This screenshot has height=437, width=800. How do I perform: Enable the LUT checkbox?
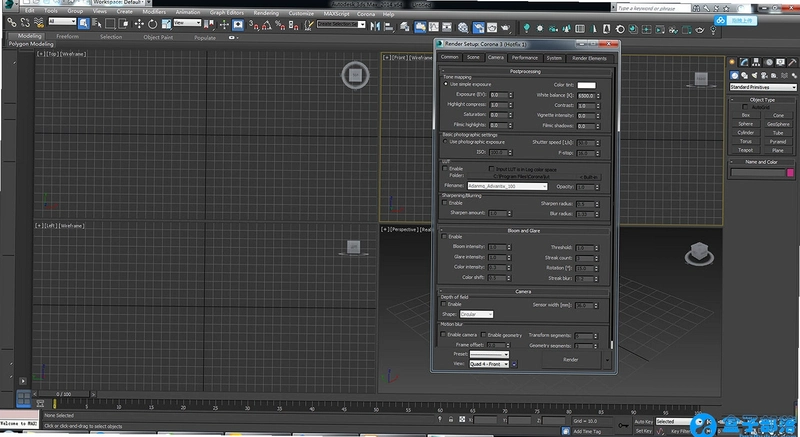coord(445,168)
